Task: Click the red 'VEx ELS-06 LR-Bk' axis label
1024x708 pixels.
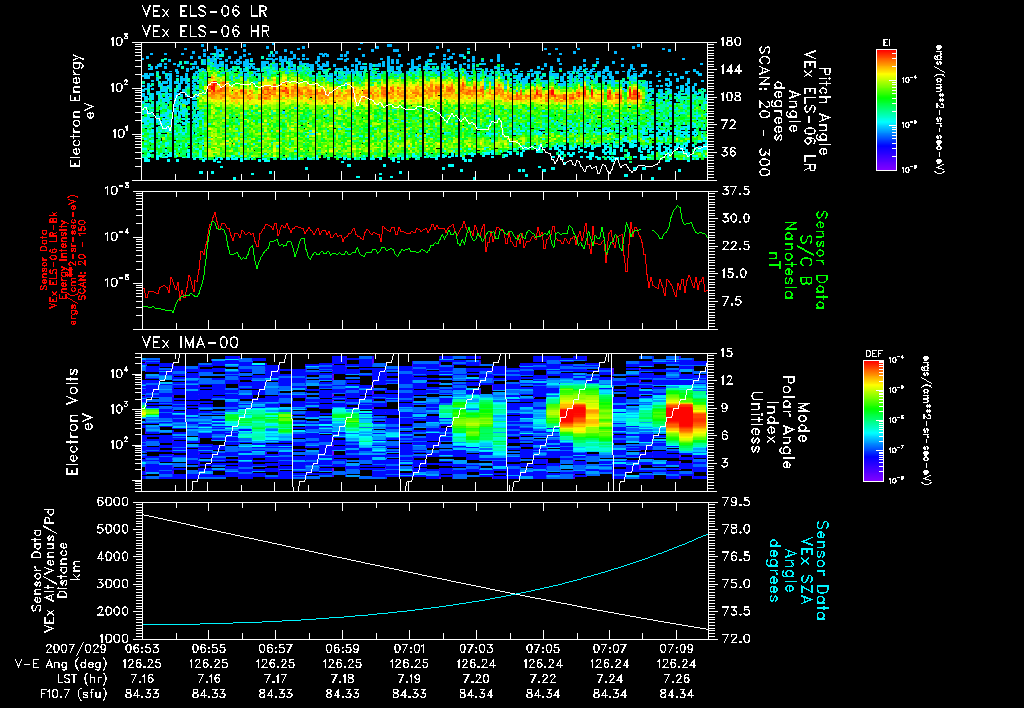Action: (x=54, y=260)
